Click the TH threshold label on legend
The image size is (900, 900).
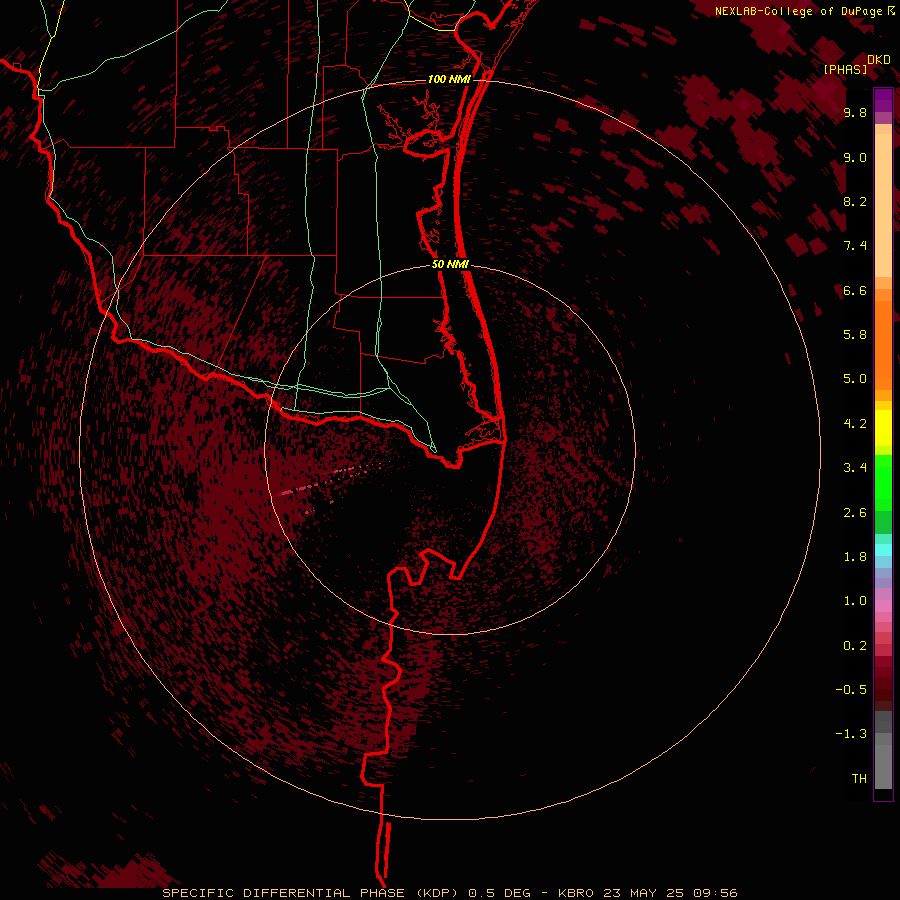pos(859,779)
